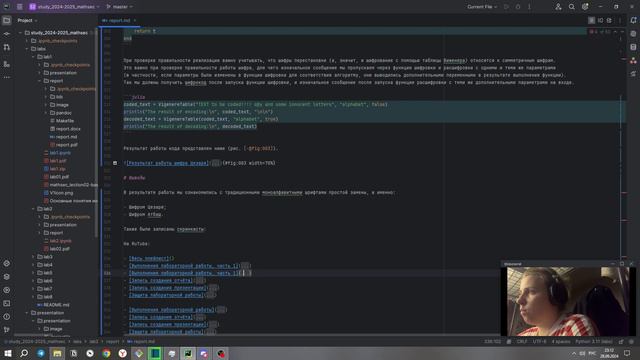Image resolution: width=640 pixels, height=360 pixels.
Task: Click the Python interpreter indicator in status bar
Action: point(594,341)
